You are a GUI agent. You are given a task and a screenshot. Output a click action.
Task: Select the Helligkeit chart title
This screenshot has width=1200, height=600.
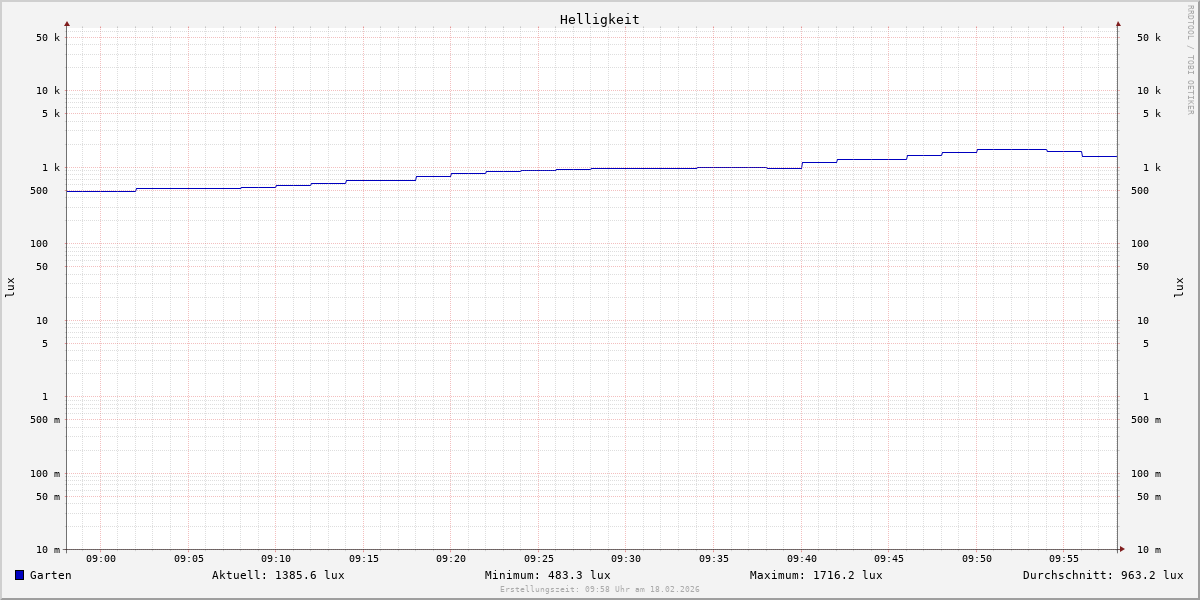click(x=599, y=19)
